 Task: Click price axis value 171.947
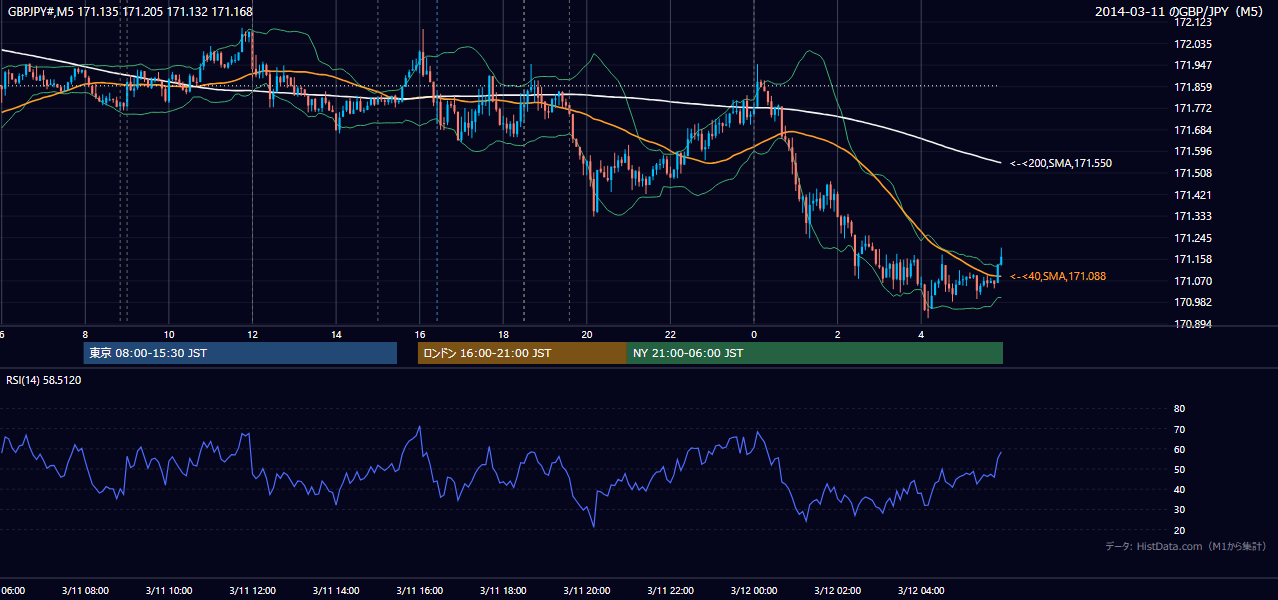(1193, 65)
